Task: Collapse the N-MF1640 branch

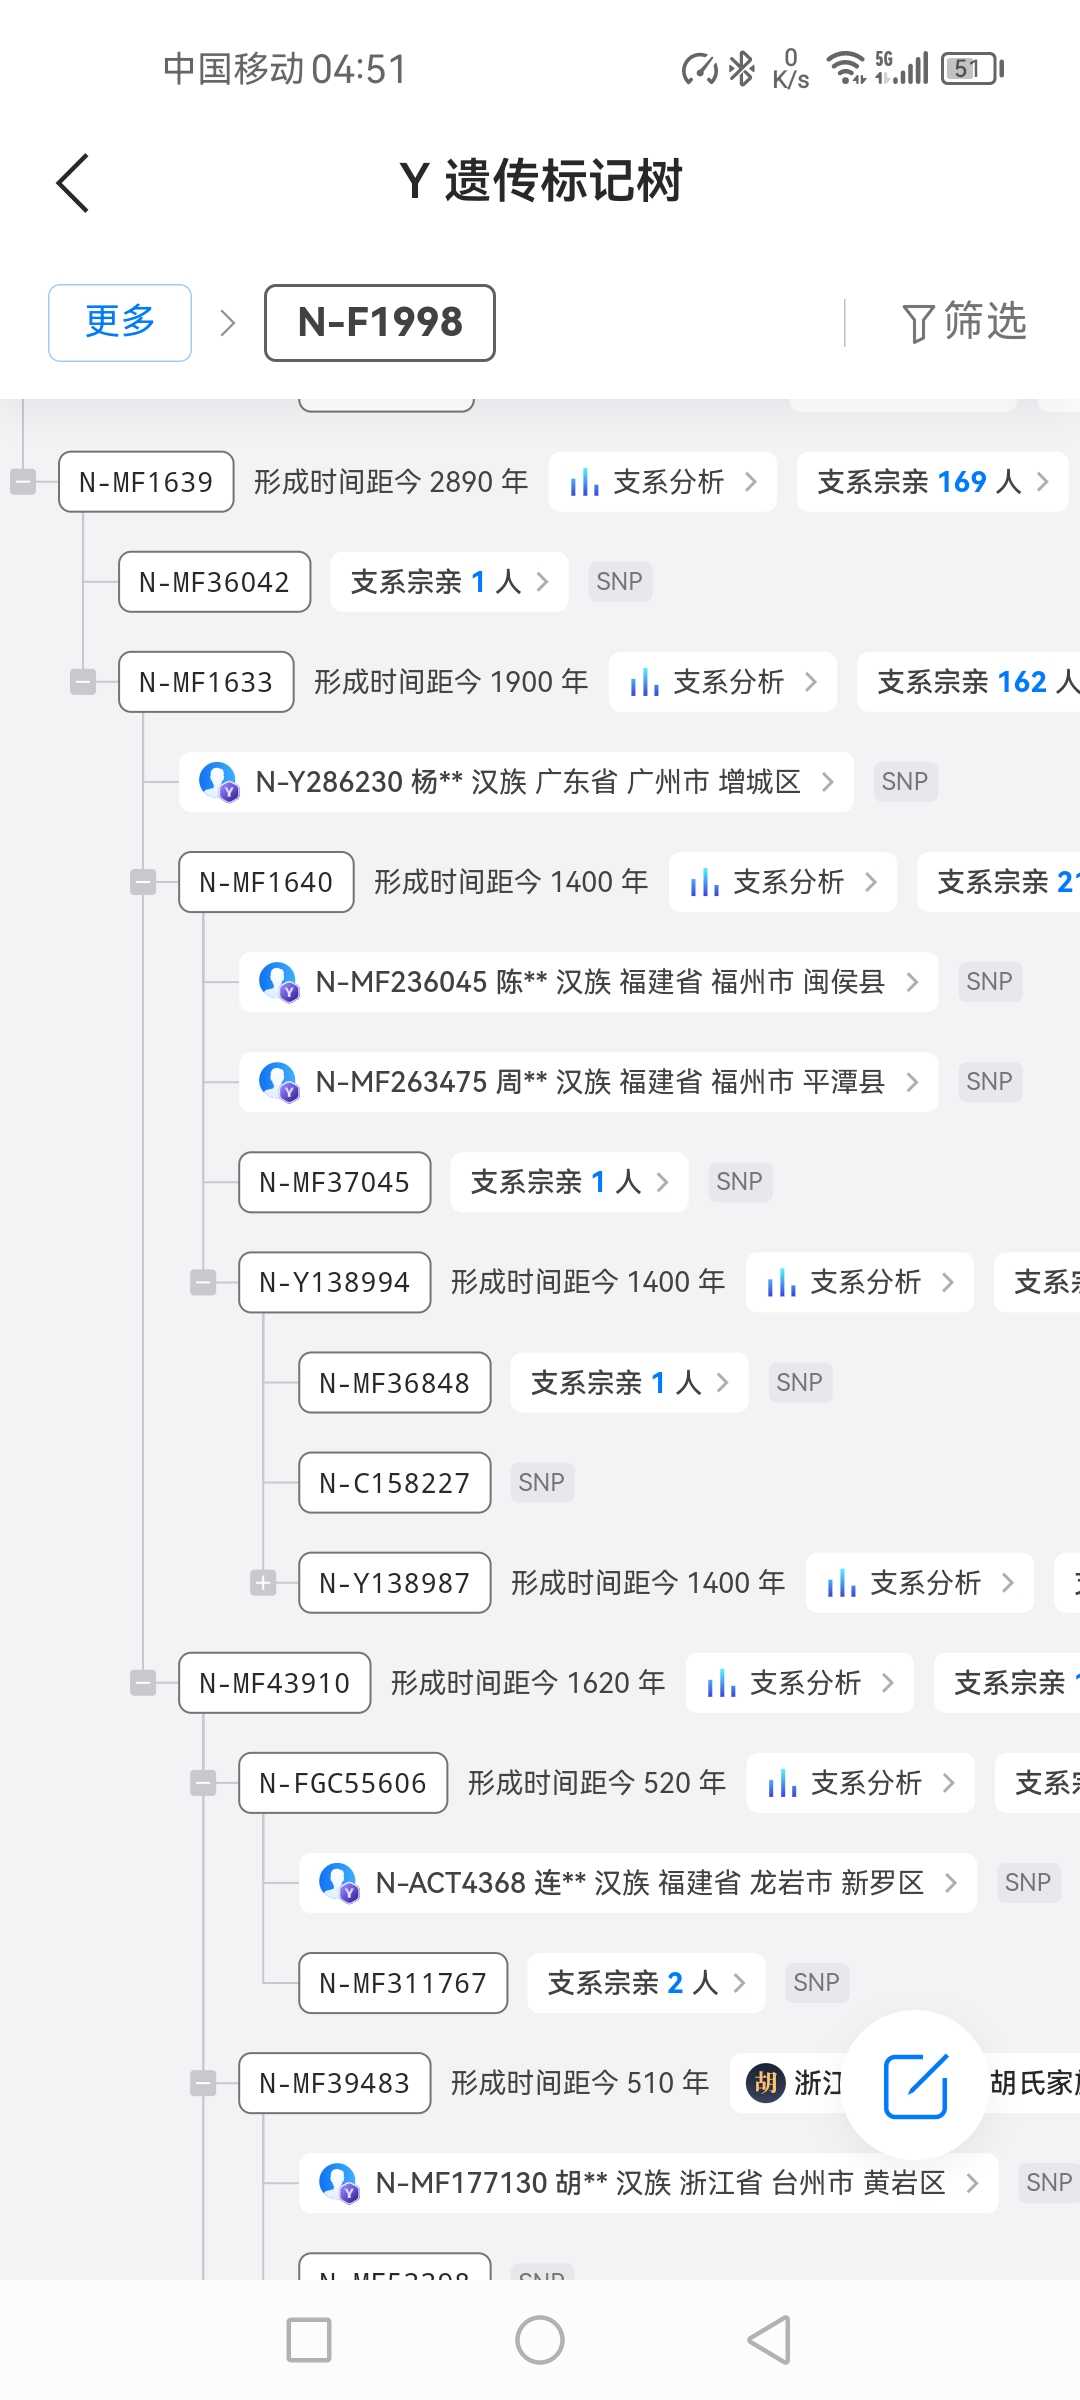Action: [x=143, y=882]
